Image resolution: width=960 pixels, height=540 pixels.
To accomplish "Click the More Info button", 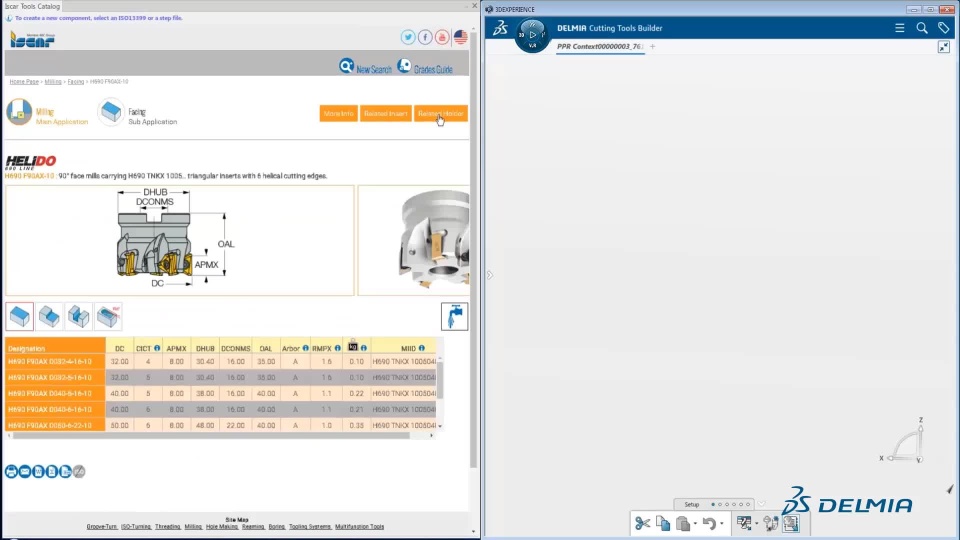I will click(x=339, y=113).
